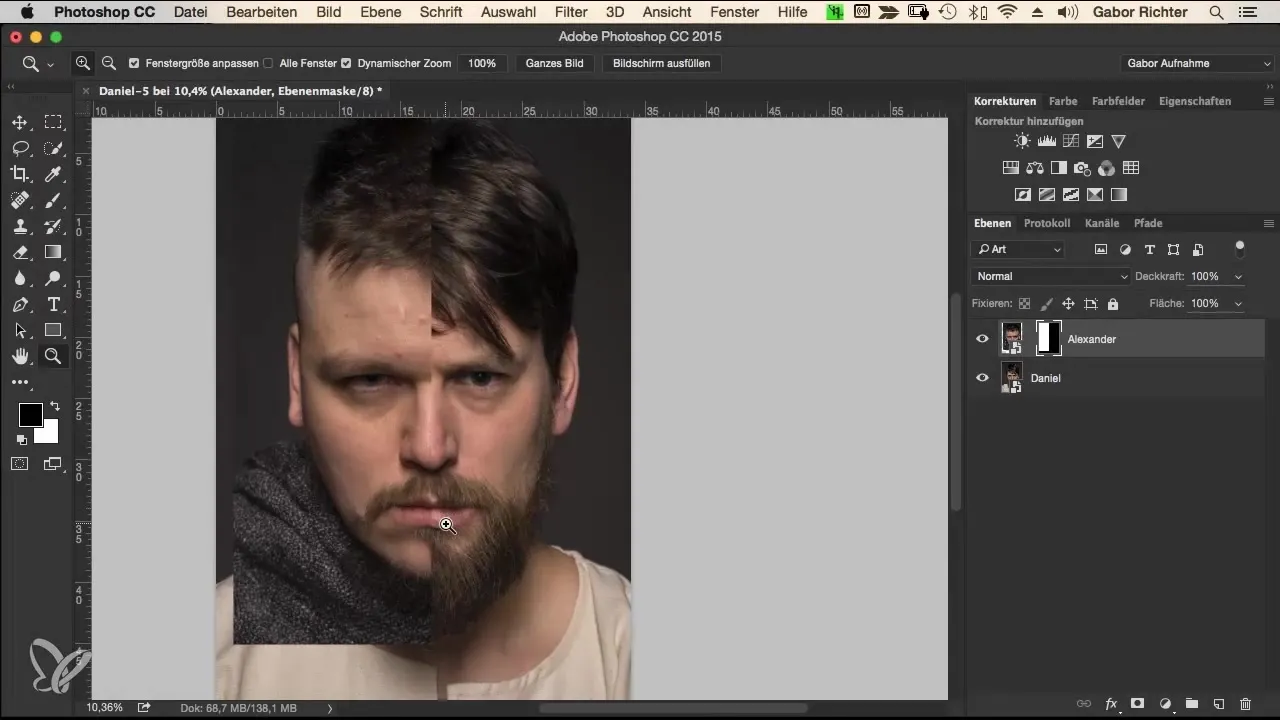Delete layer with the trash icon

[1245, 704]
